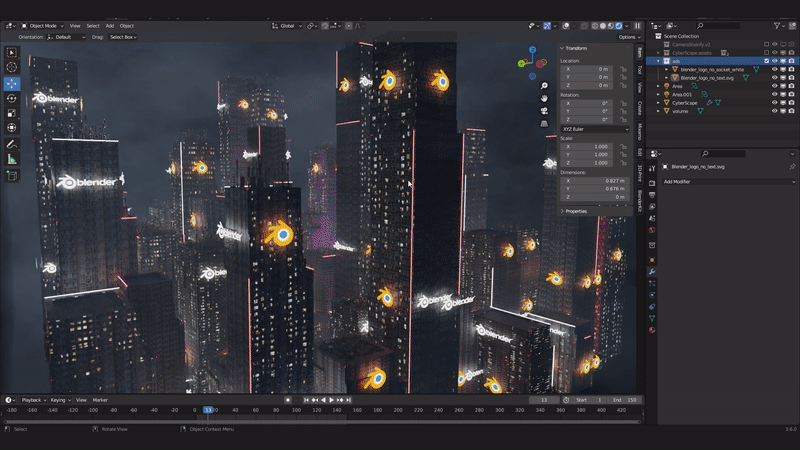The image size is (800, 450).
Task: Open the viewport View menu
Action: [x=75, y=26]
